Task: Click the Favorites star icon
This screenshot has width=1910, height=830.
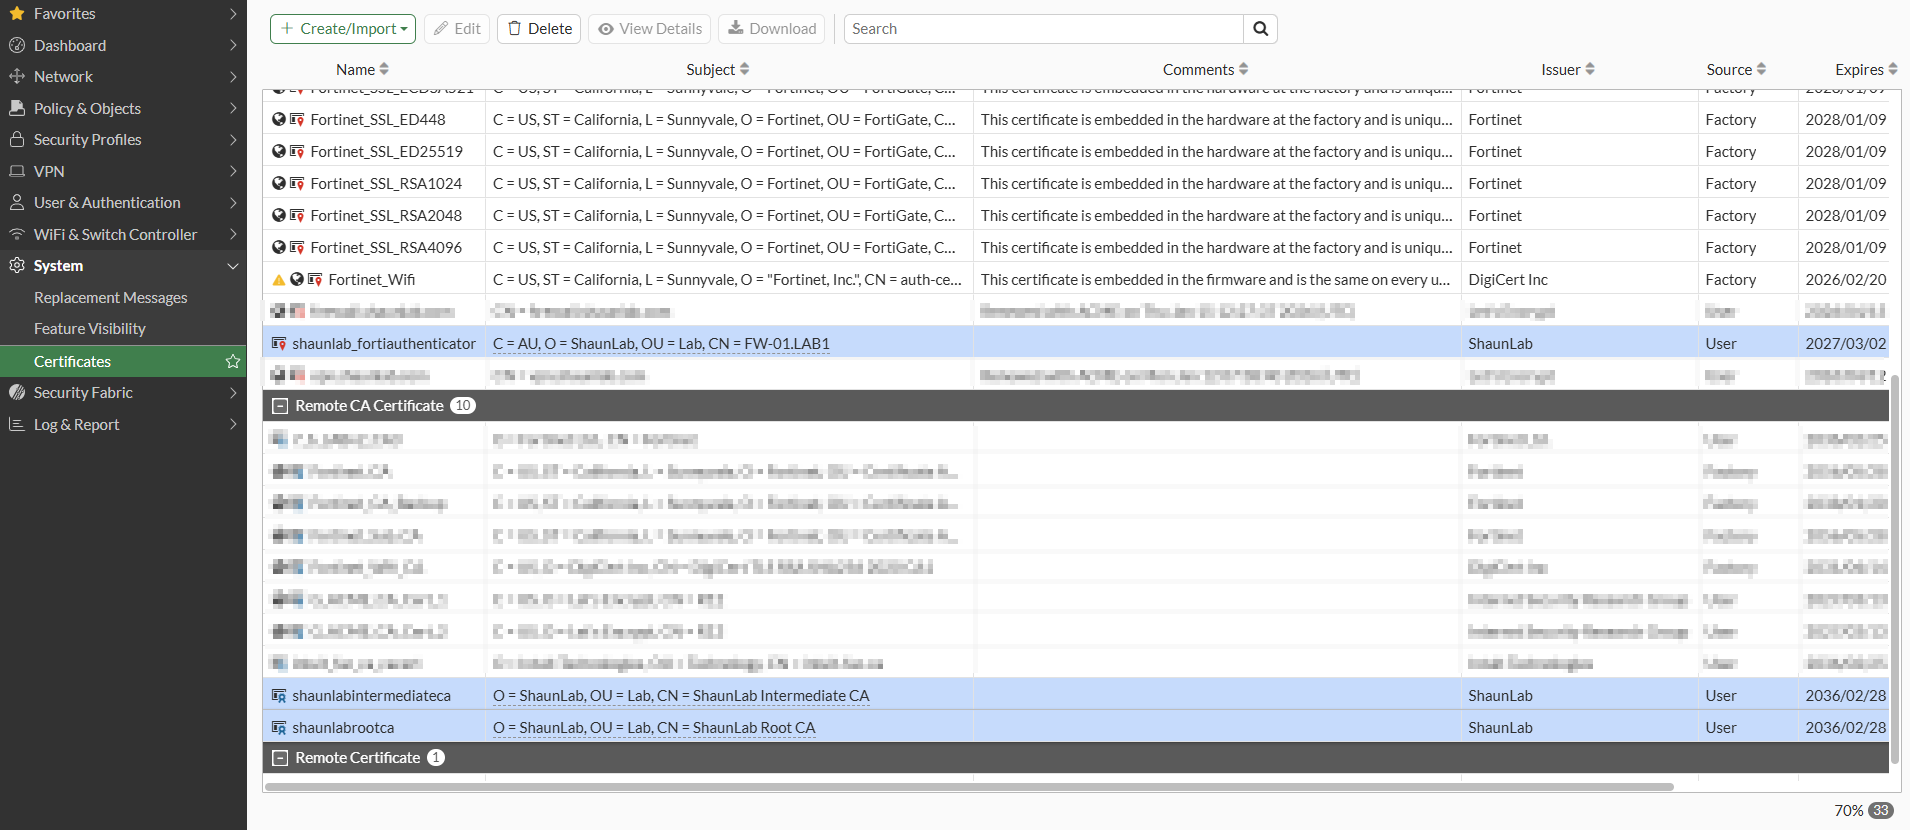Action: tap(17, 14)
